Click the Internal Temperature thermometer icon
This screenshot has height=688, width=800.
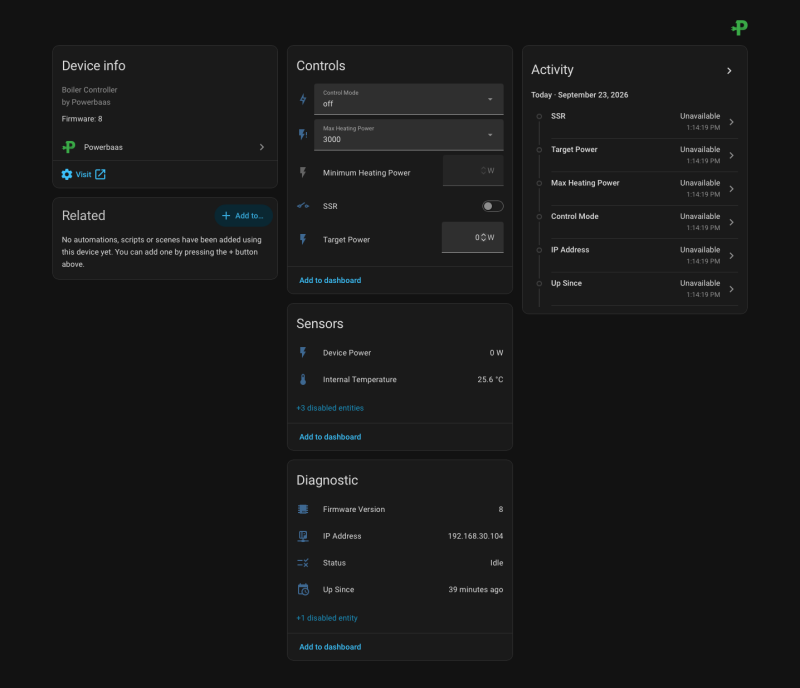(x=303, y=379)
